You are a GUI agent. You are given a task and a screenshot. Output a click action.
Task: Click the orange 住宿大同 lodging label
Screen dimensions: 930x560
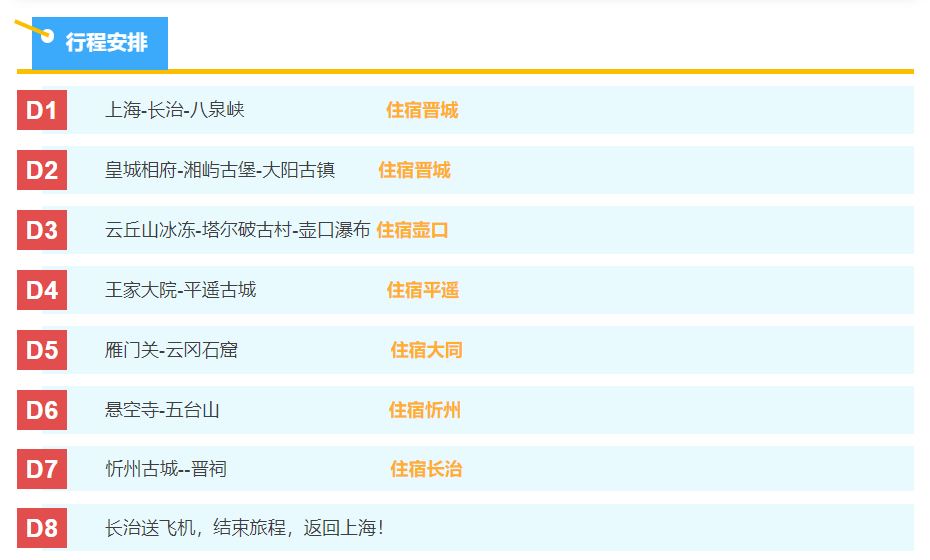click(x=426, y=350)
